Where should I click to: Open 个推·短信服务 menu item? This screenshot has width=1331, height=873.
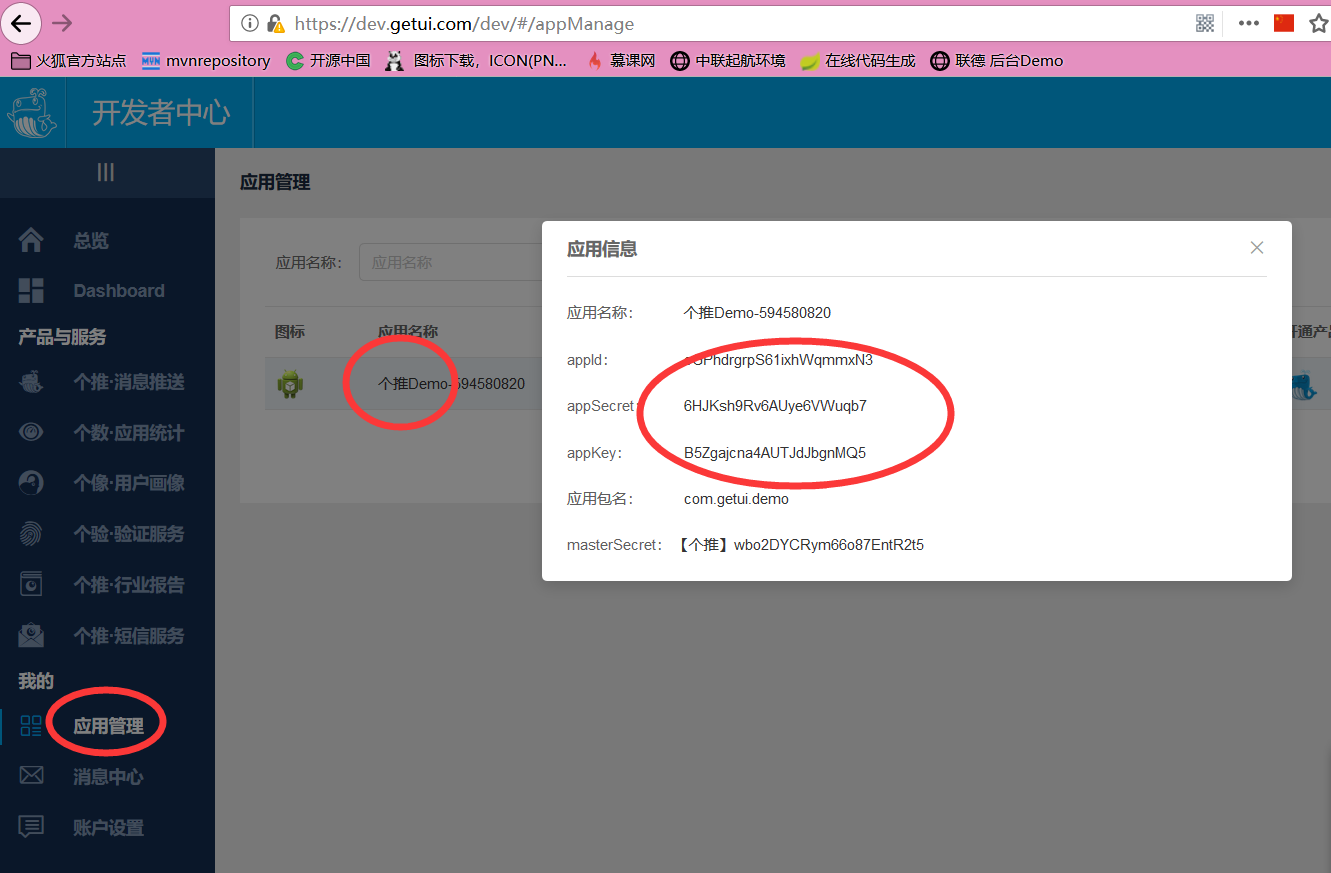tap(129, 636)
